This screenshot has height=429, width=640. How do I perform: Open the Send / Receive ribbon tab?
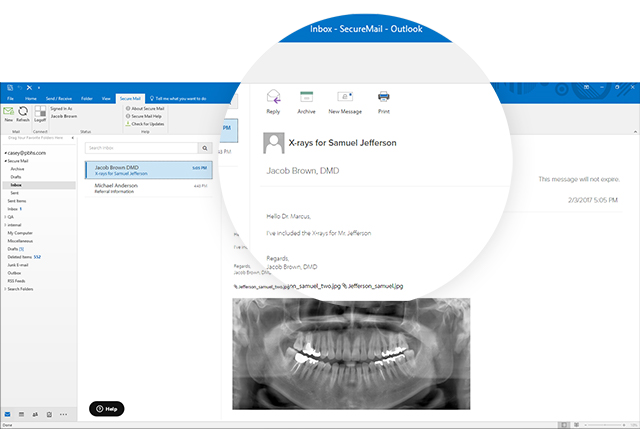59,98
